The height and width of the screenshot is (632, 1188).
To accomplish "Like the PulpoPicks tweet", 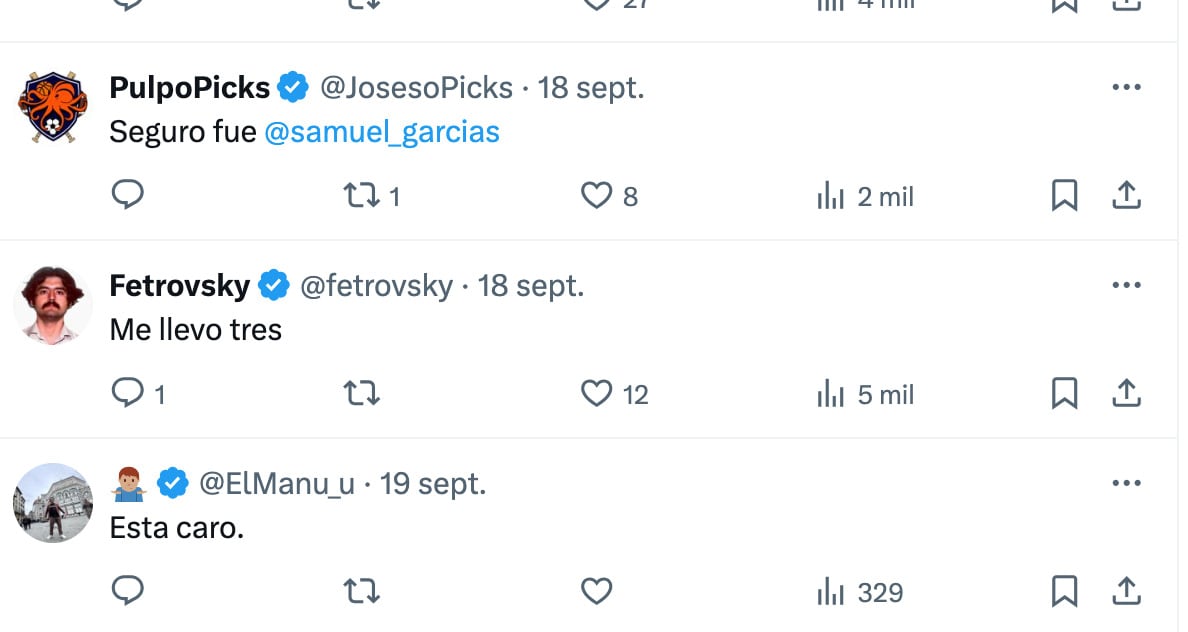I will [596, 196].
